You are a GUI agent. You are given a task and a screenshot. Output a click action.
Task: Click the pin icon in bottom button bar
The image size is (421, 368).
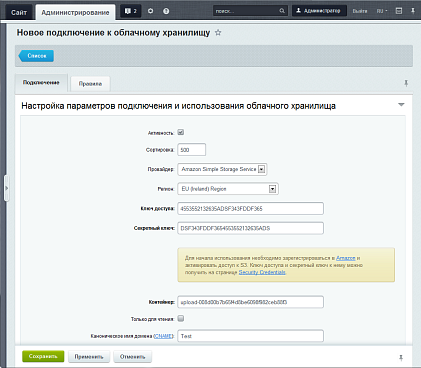[x=401, y=358]
